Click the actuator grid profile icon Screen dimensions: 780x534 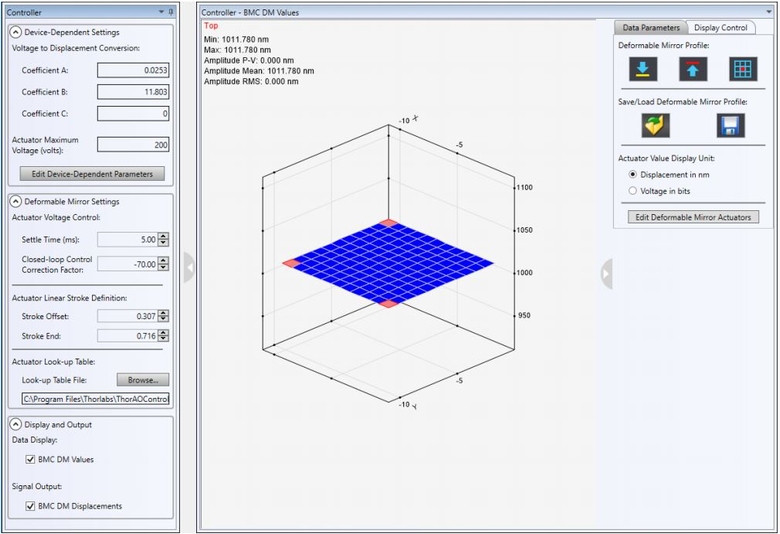point(742,69)
